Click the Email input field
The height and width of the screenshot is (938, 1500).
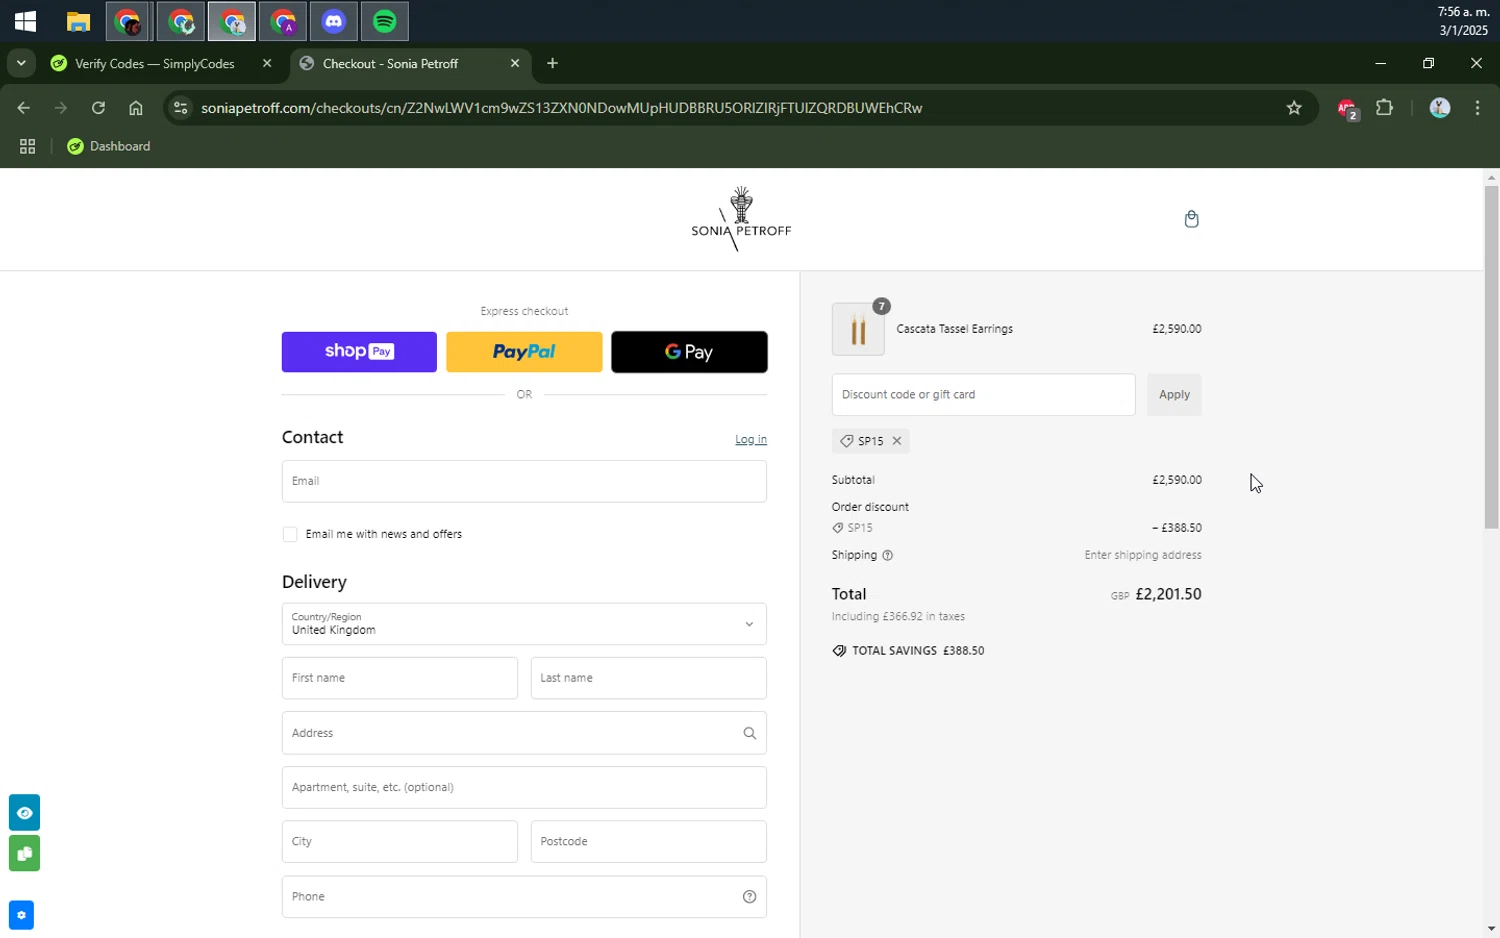coord(524,481)
